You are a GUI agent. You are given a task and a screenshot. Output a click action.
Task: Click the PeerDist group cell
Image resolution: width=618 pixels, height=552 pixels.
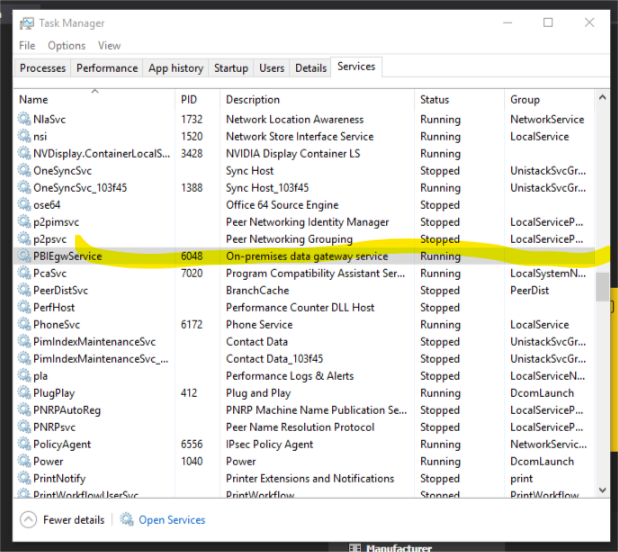point(529,290)
